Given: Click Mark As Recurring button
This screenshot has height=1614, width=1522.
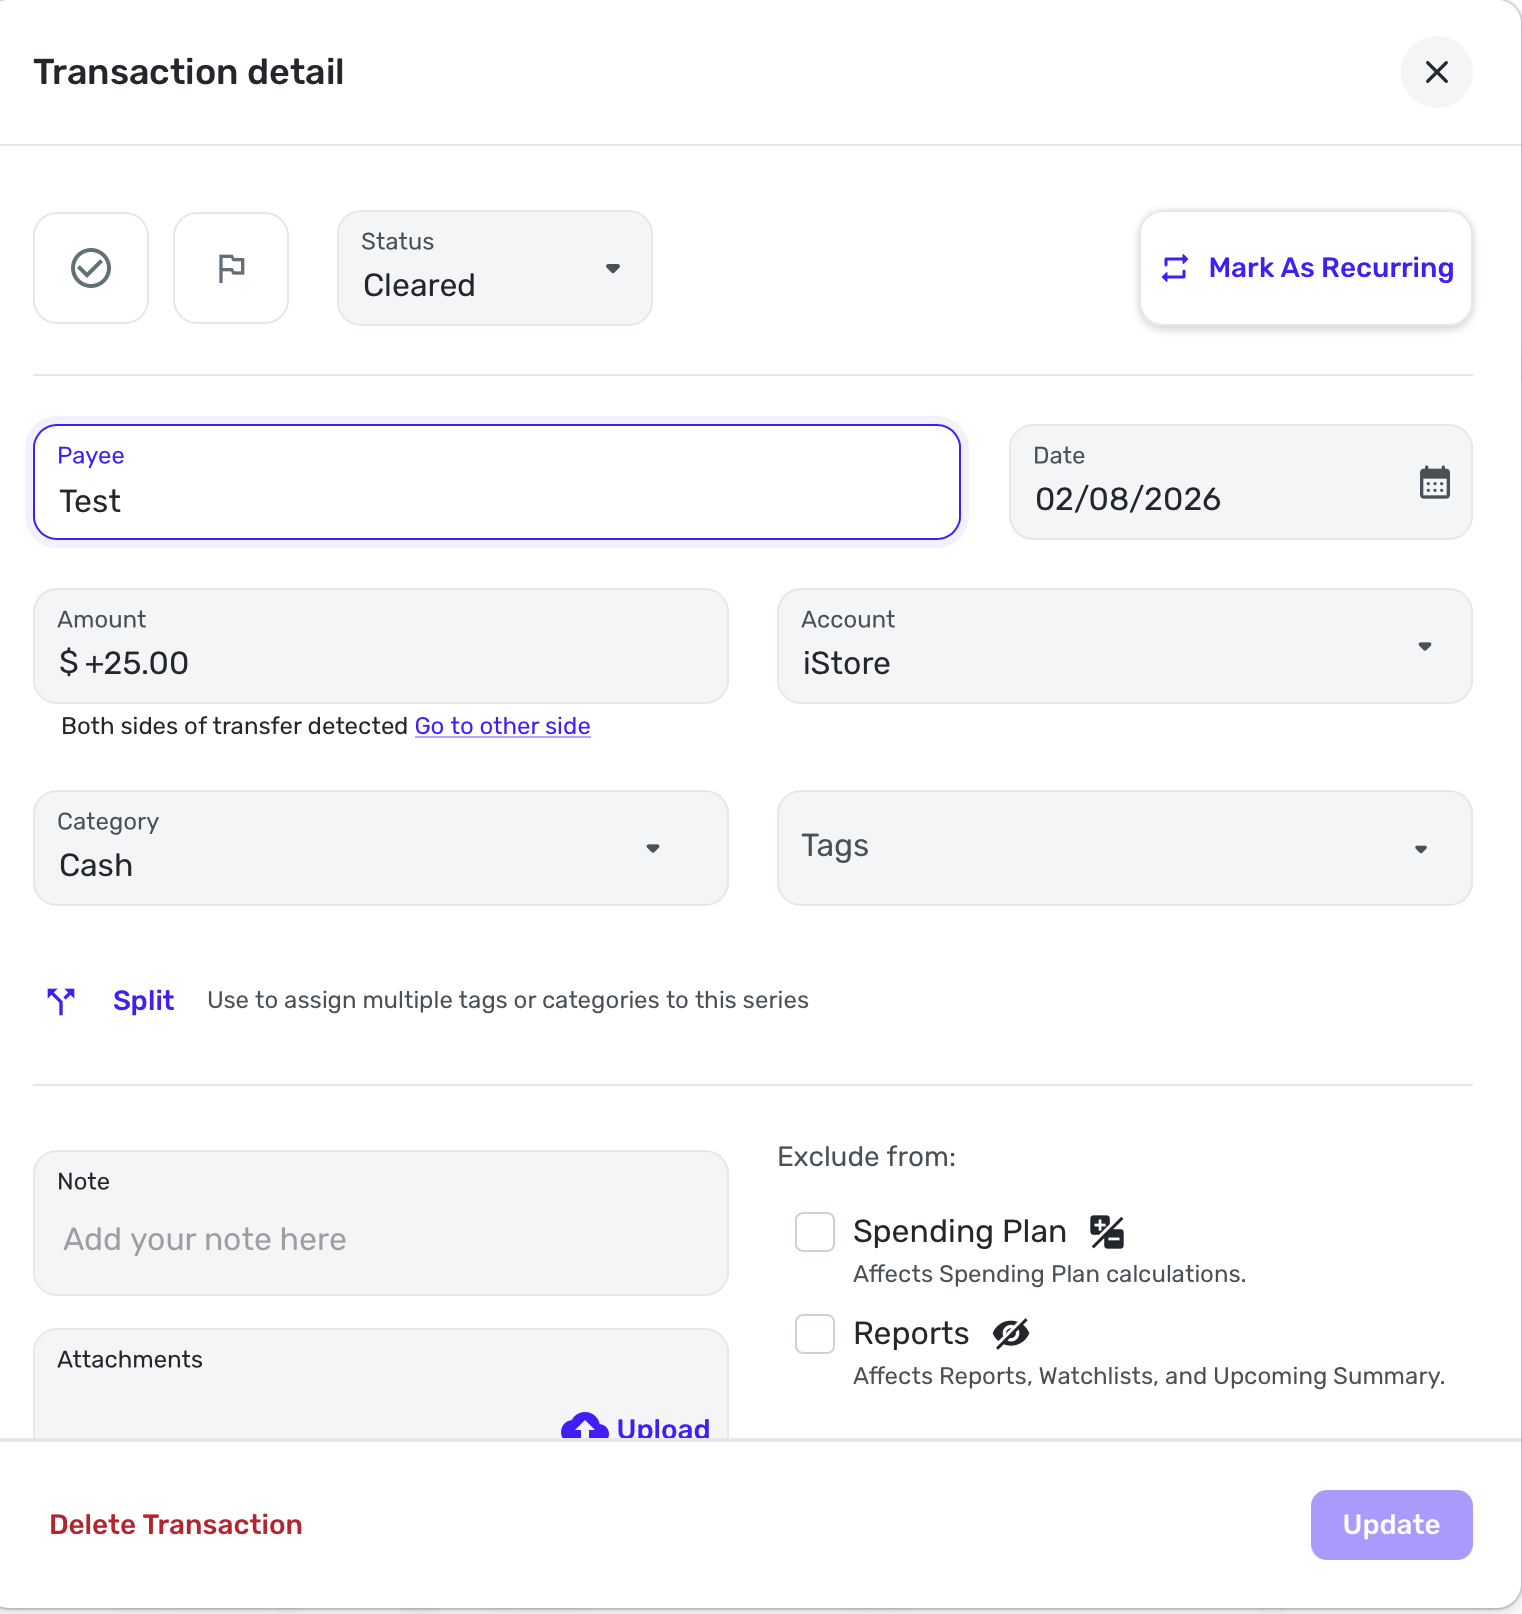Looking at the screenshot, I should pyautogui.click(x=1305, y=268).
